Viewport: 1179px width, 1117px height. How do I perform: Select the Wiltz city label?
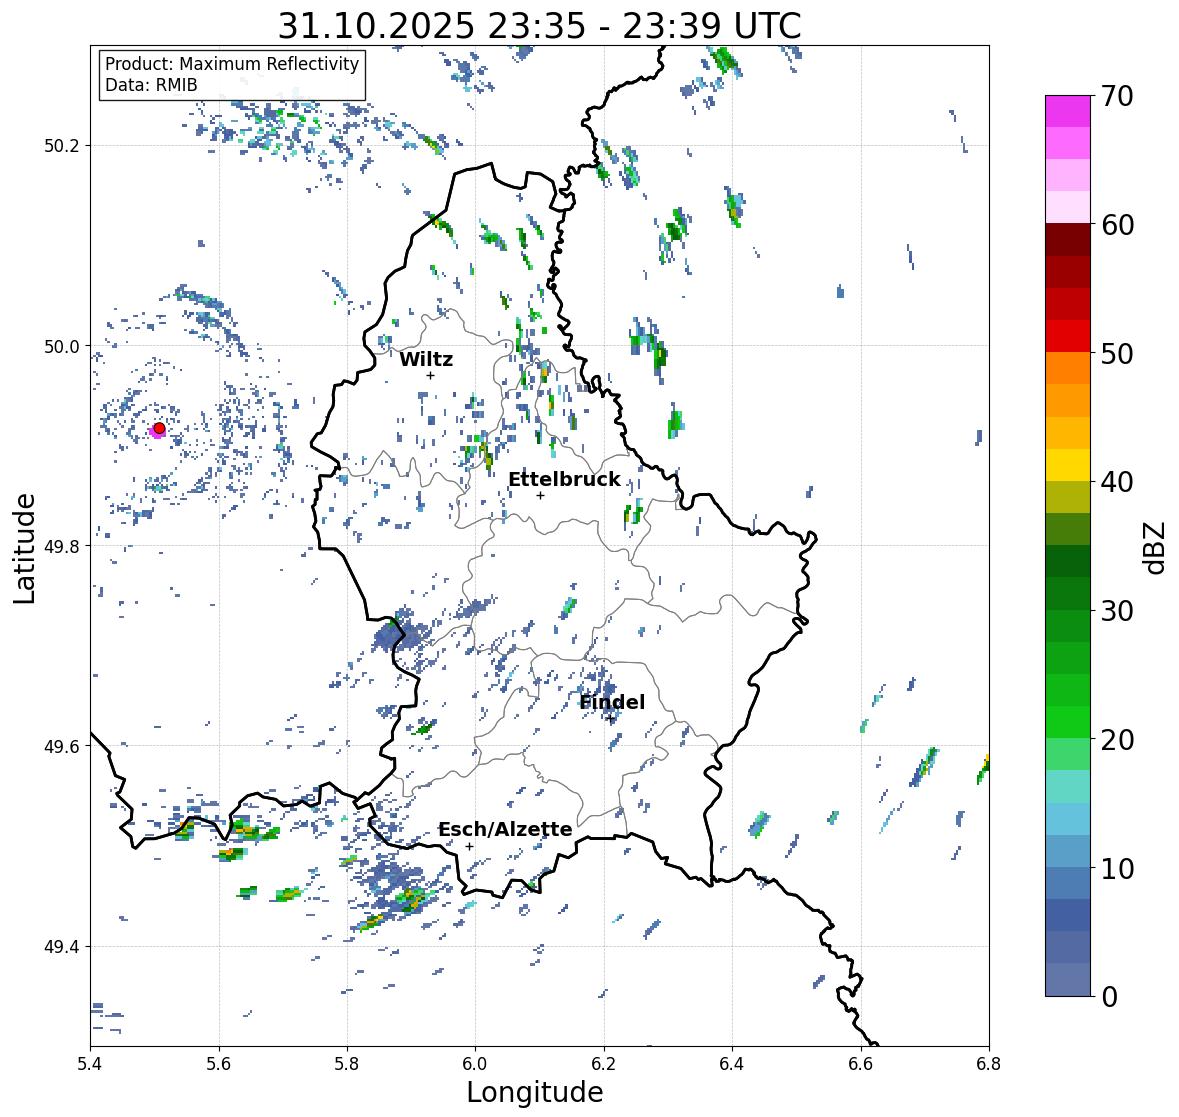426,359
